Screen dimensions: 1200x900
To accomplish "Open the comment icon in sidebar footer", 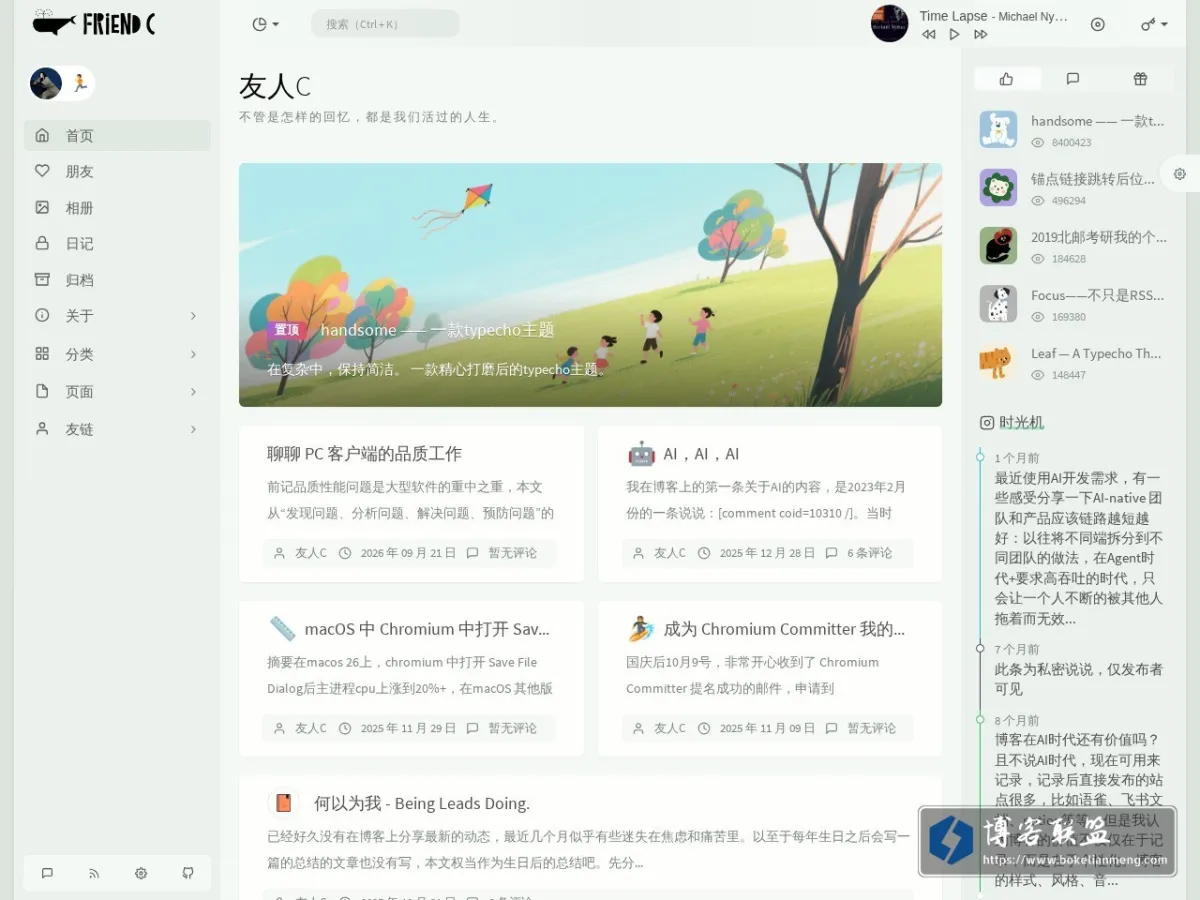I will 47,873.
